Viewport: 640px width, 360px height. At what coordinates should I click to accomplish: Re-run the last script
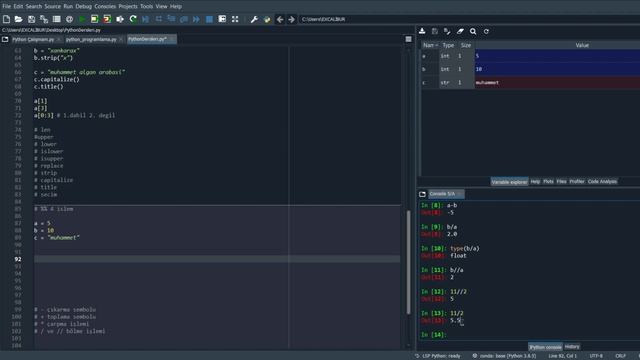[x=133, y=19]
